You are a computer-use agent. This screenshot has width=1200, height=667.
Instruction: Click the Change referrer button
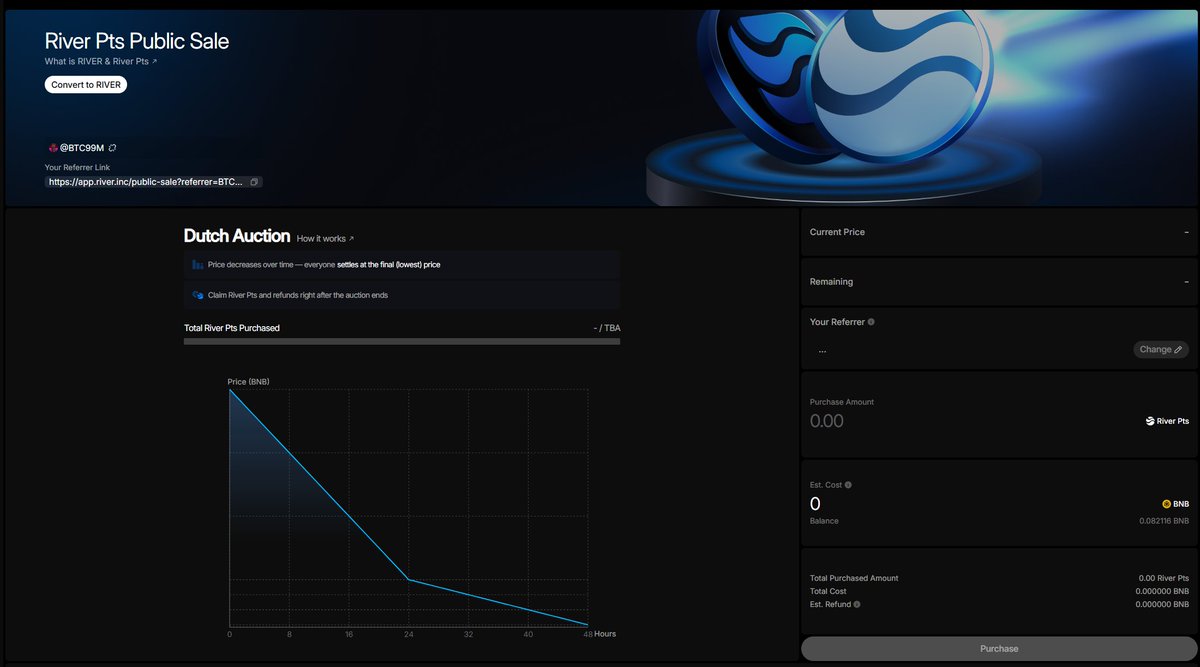coord(1161,350)
